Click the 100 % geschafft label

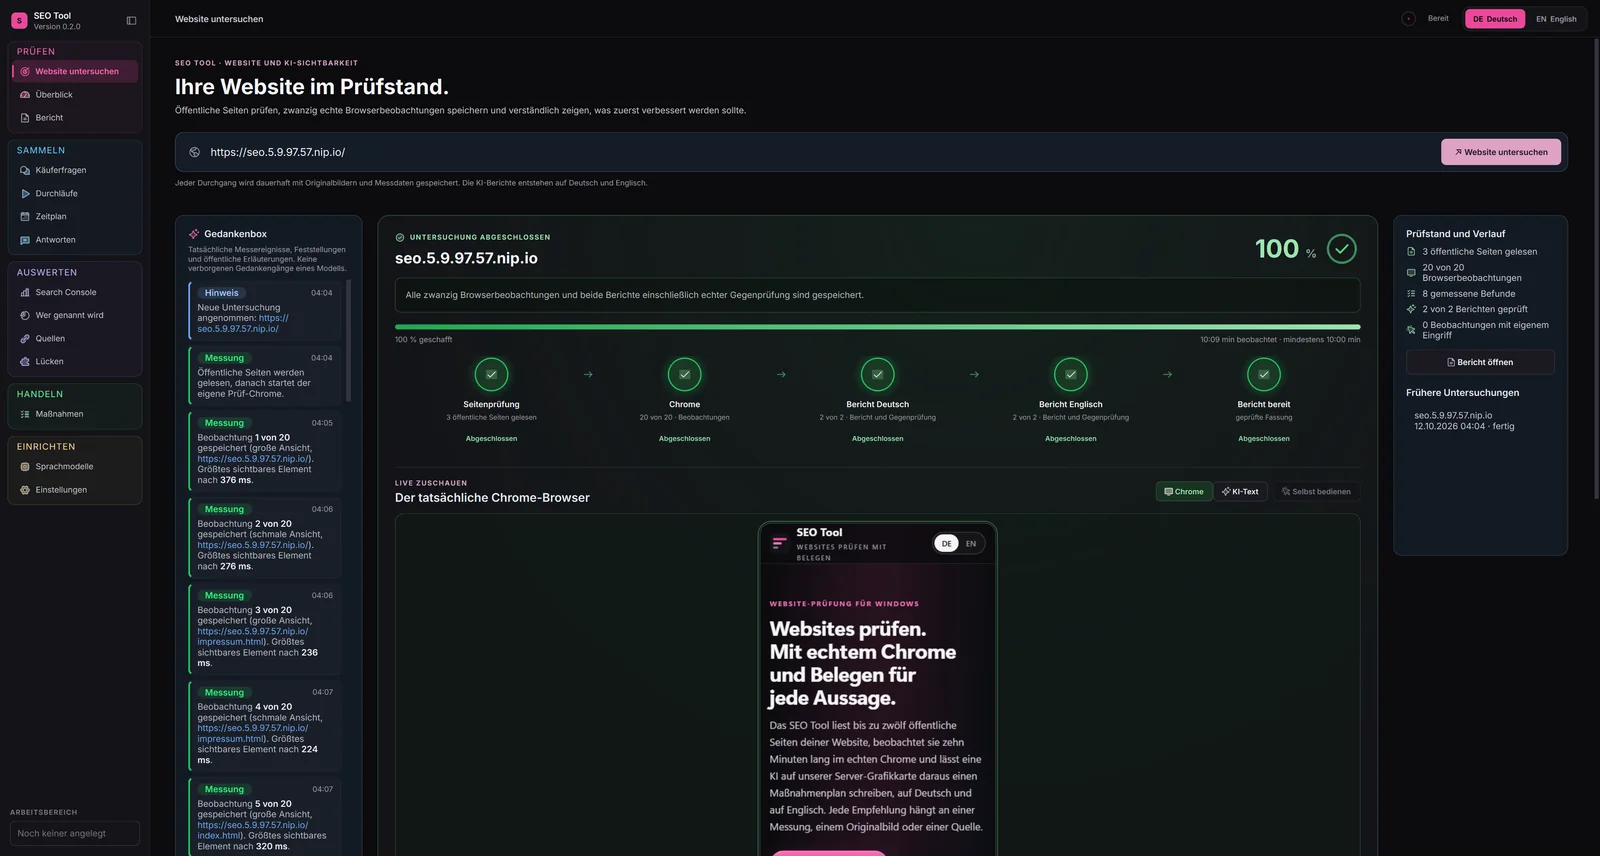(424, 340)
